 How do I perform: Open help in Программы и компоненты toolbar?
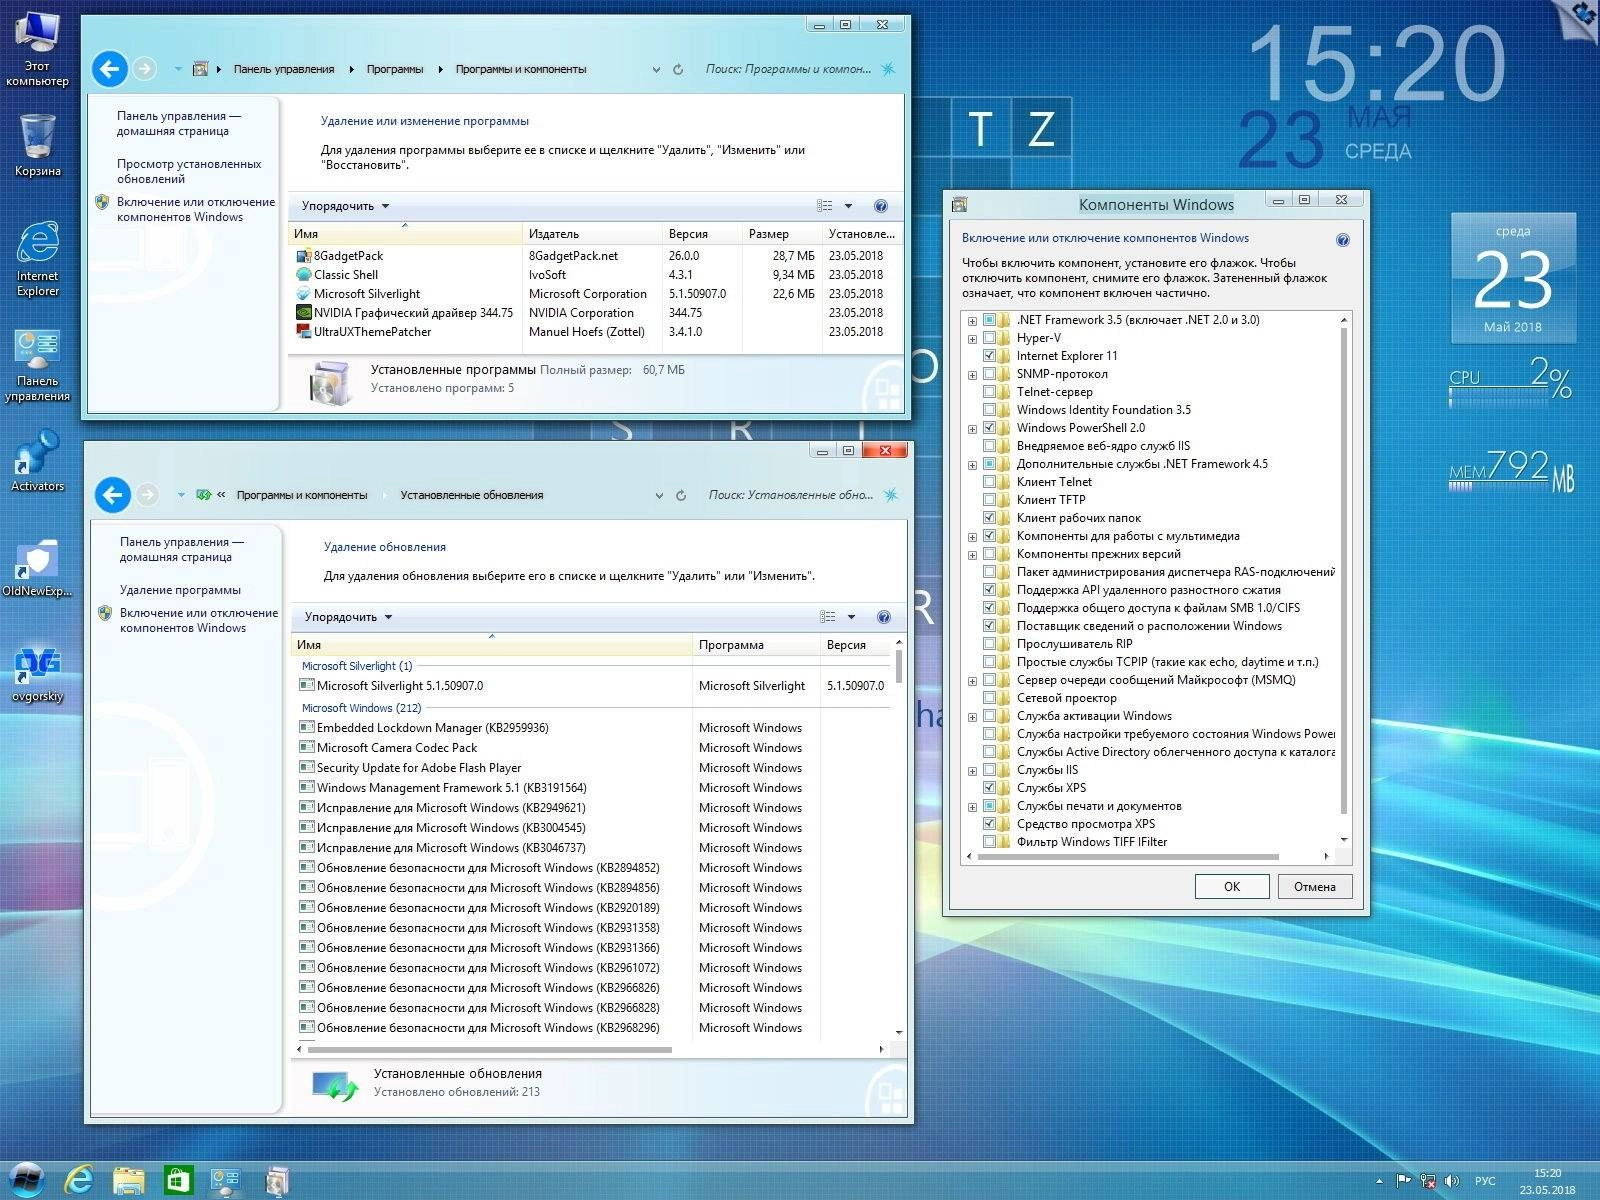[881, 206]
